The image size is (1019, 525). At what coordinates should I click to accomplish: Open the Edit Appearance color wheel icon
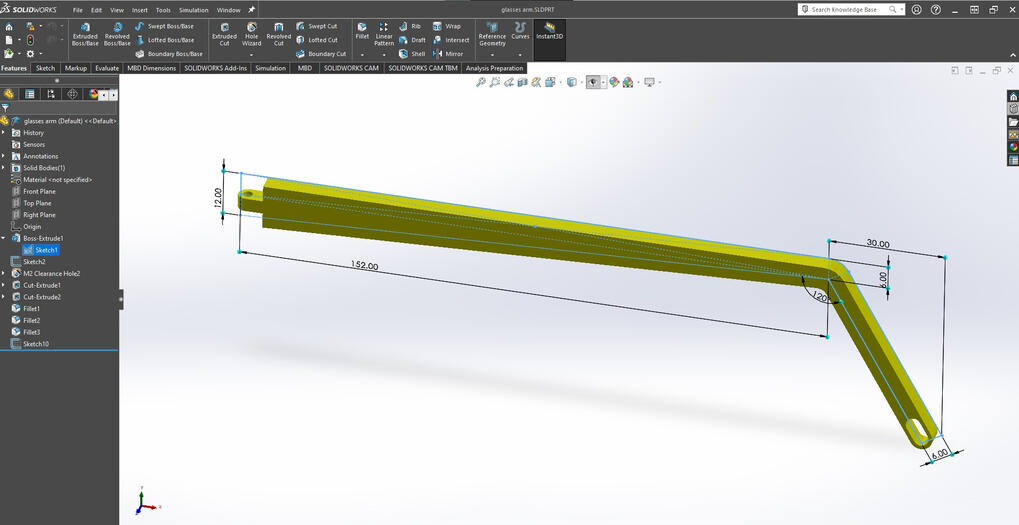614,82
